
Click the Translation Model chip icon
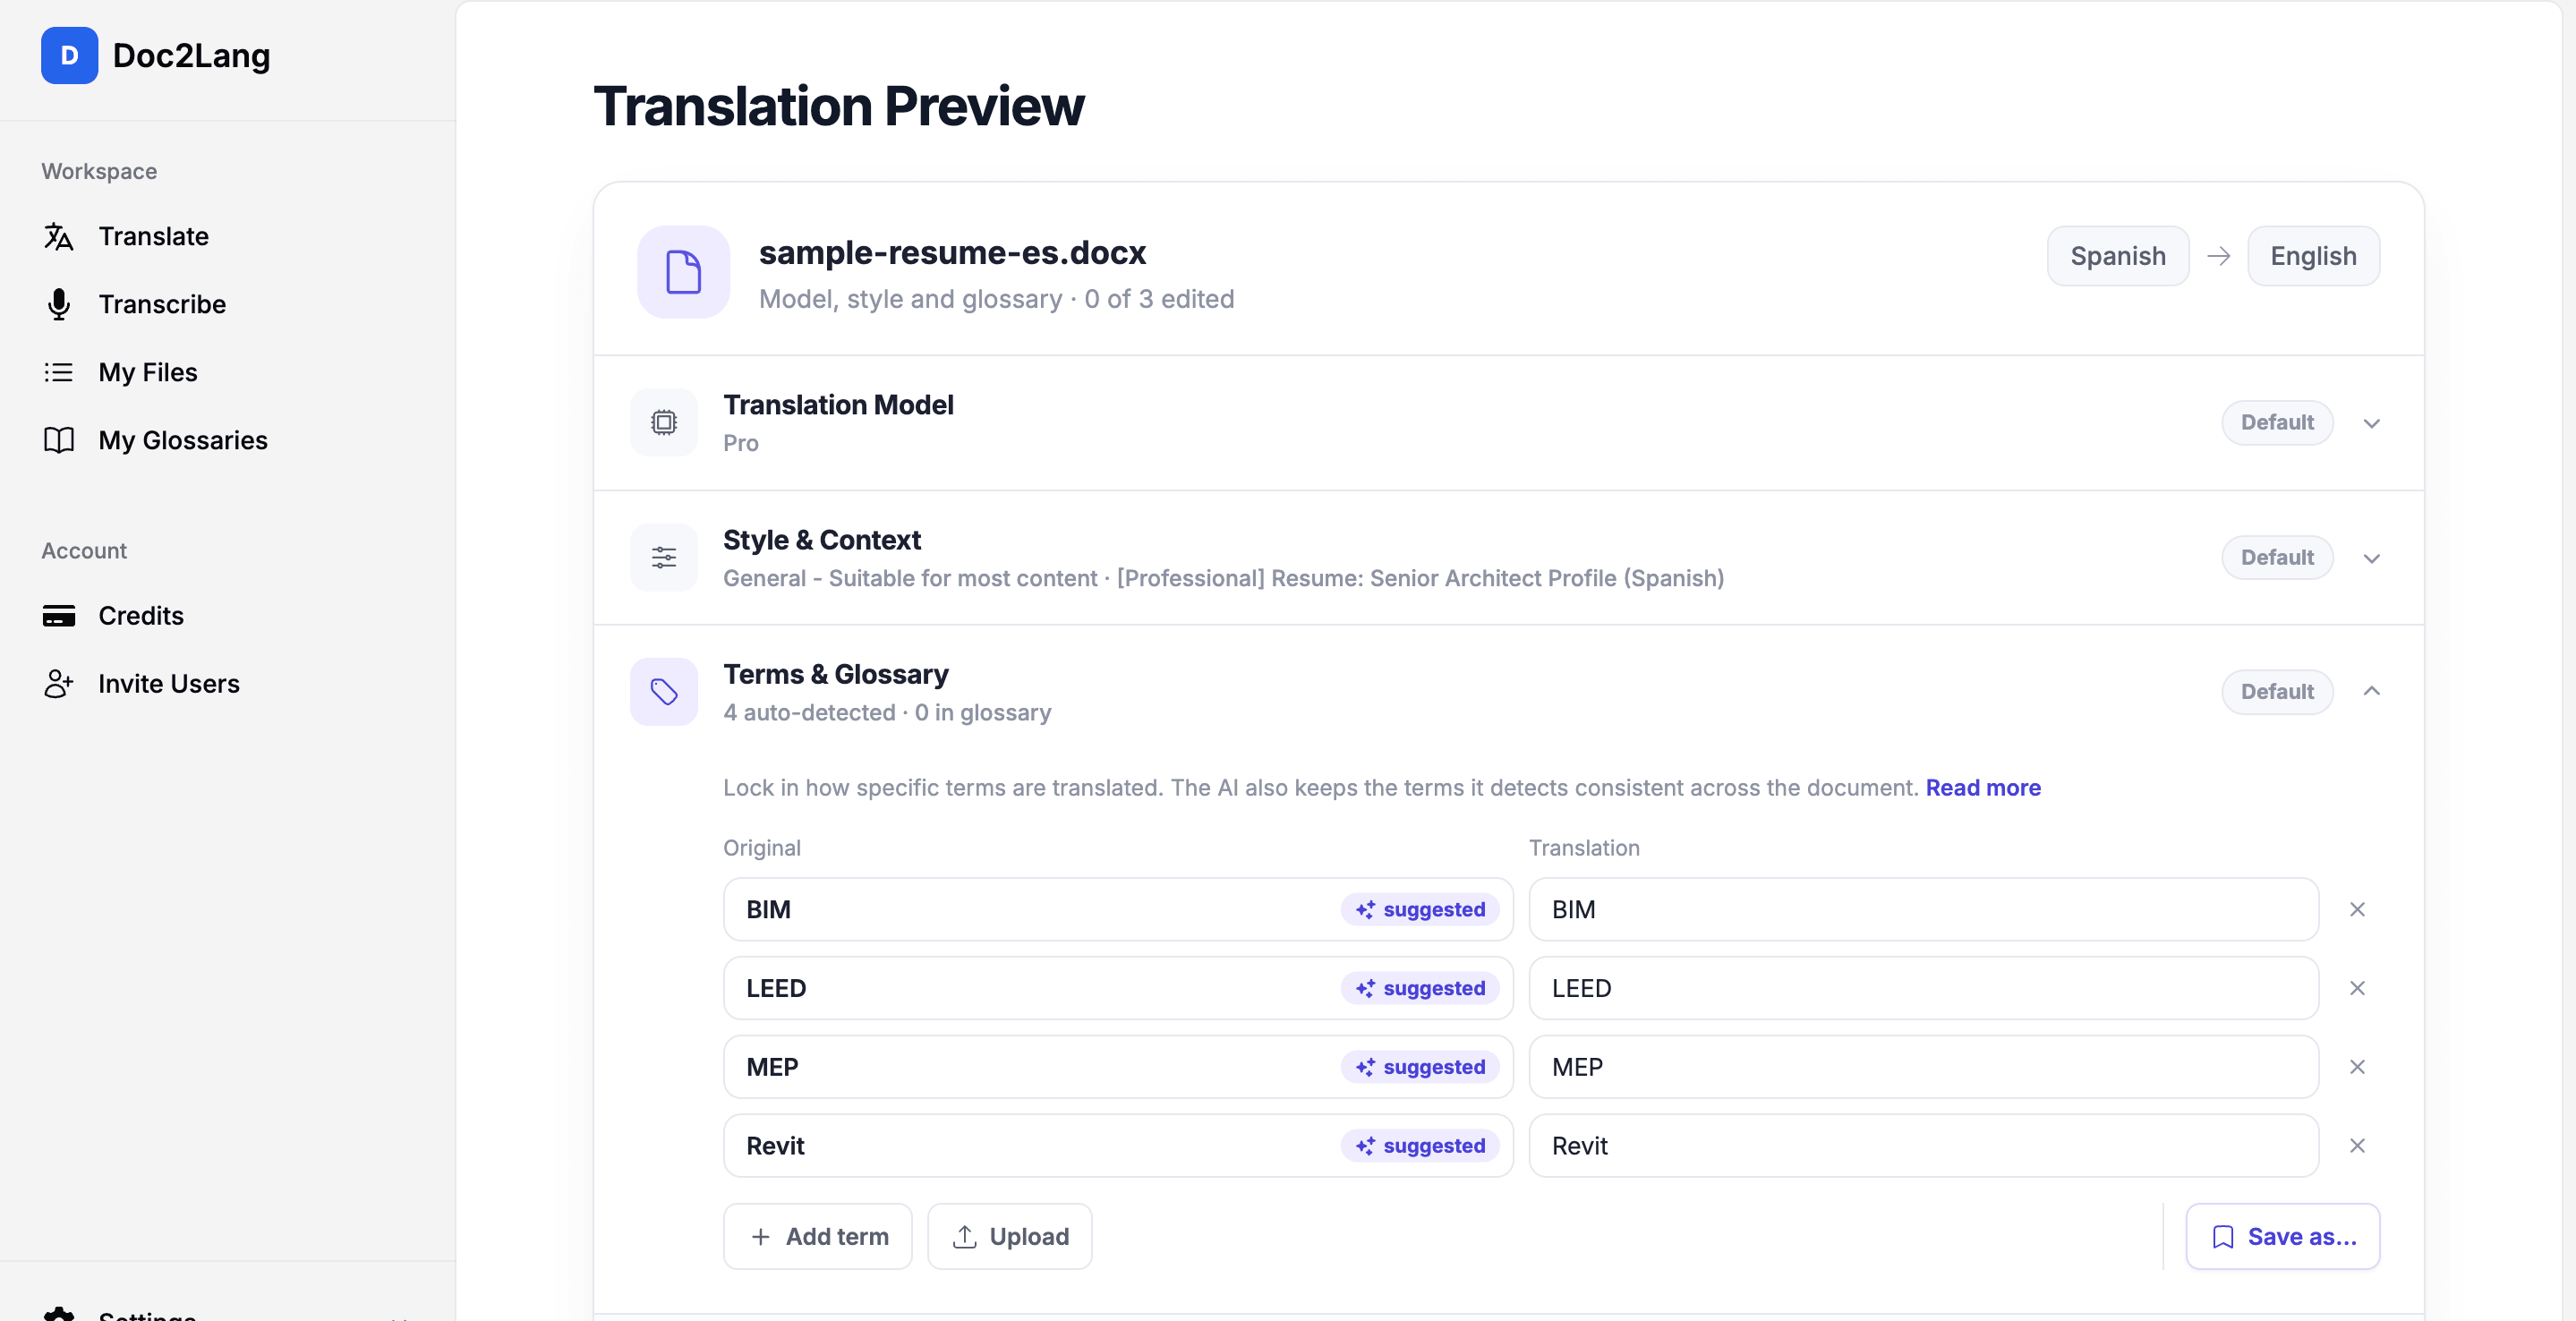point(664,422)
